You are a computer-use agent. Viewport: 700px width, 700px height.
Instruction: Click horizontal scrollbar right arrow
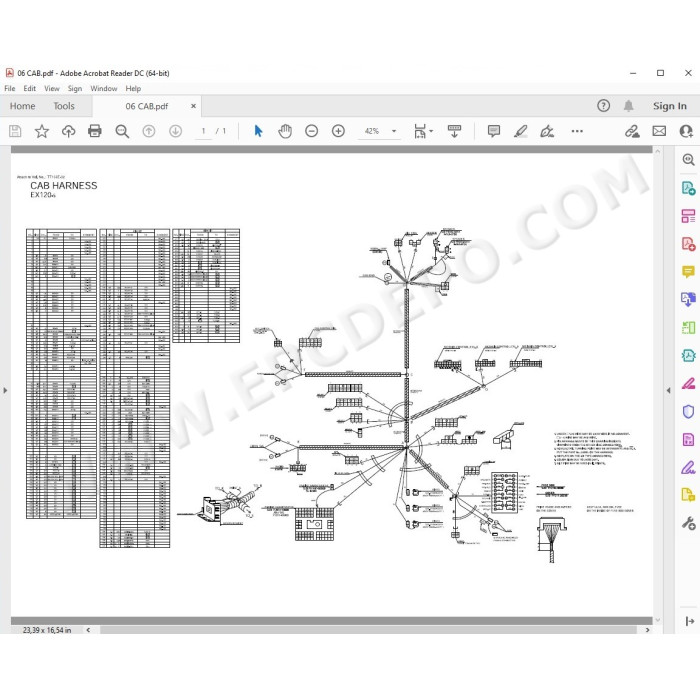pos(647,630)
